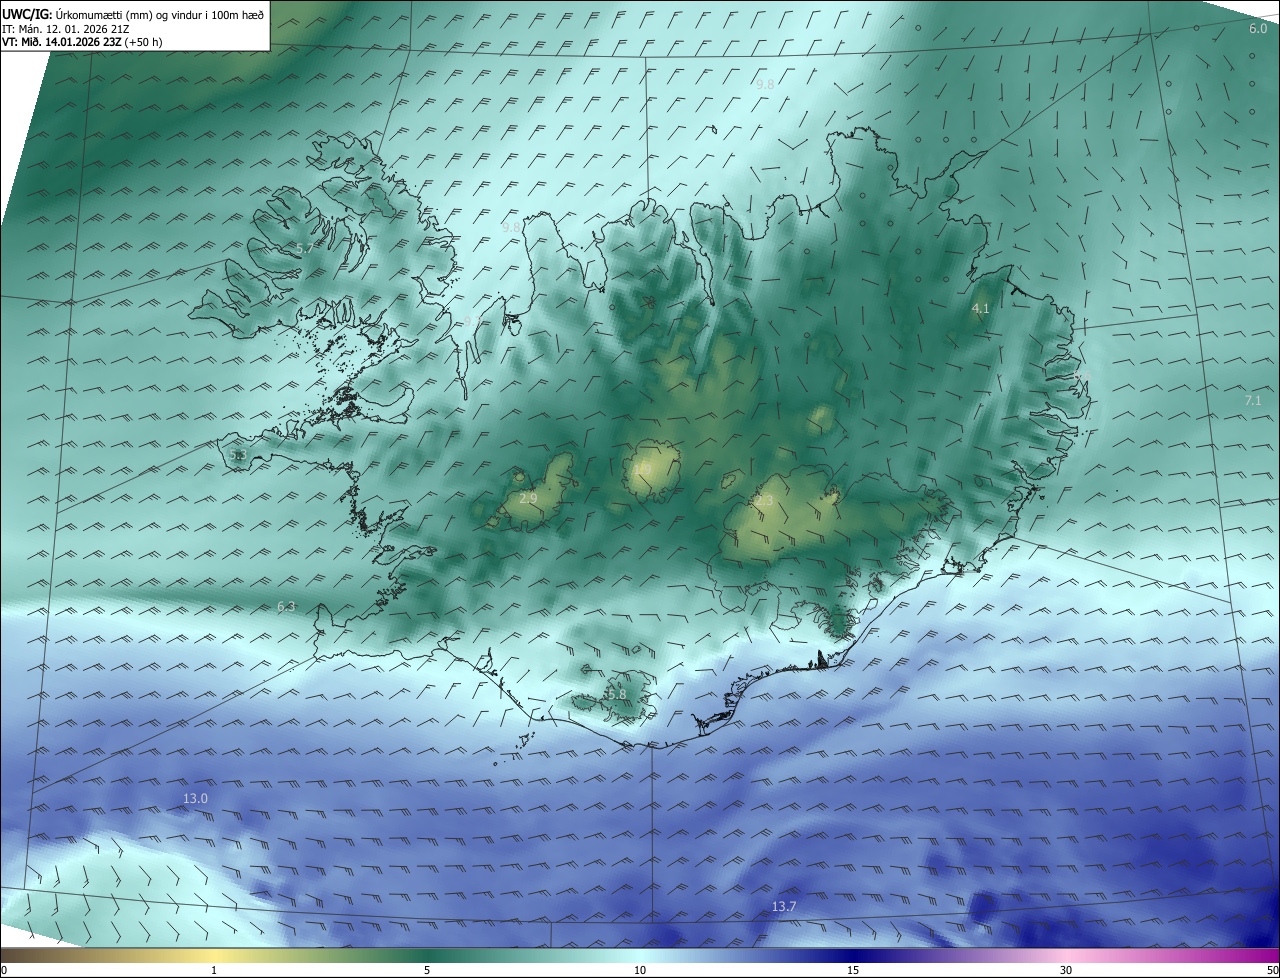Click the color scale tick labelled 15

(853, 970)
